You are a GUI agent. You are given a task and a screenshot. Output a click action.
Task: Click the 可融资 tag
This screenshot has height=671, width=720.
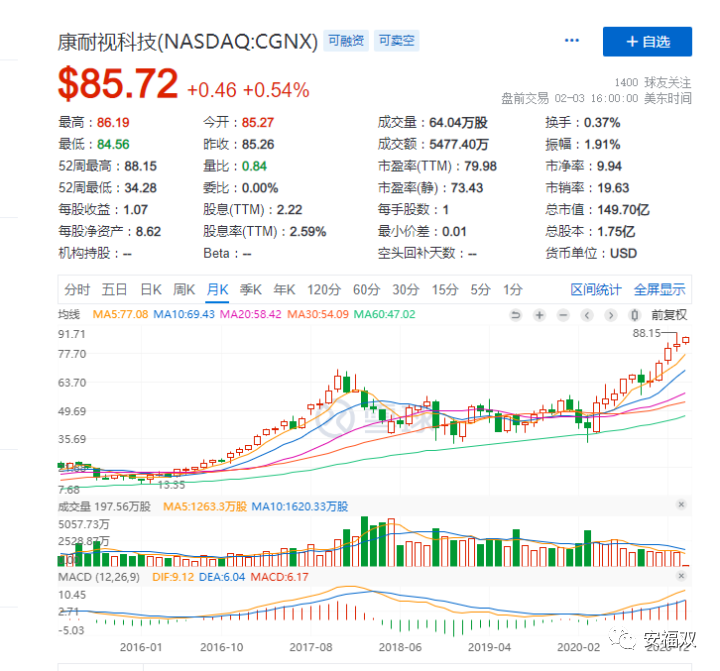pos(346,41)
